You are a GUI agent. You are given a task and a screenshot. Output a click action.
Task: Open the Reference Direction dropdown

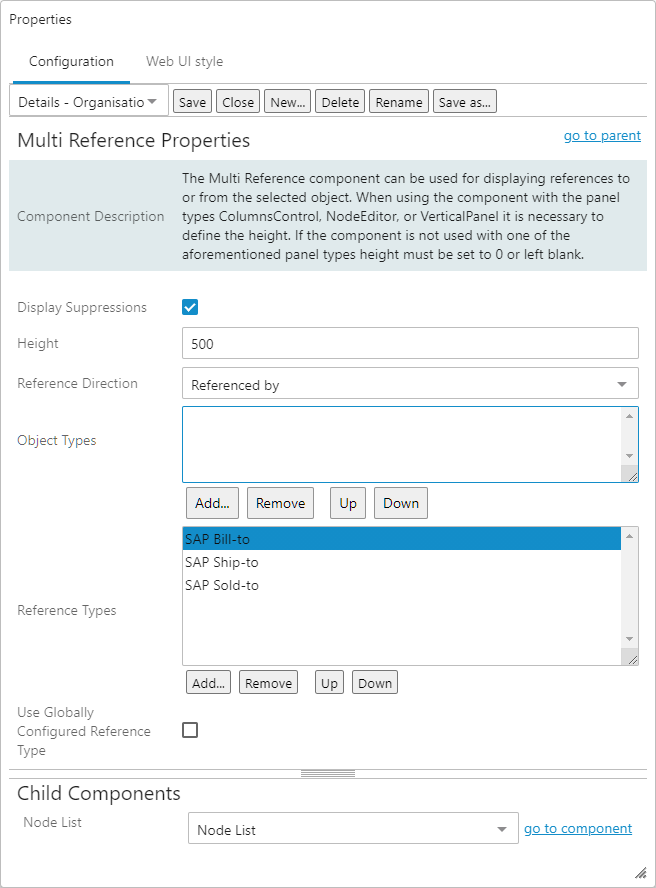(x=410, y=384)
